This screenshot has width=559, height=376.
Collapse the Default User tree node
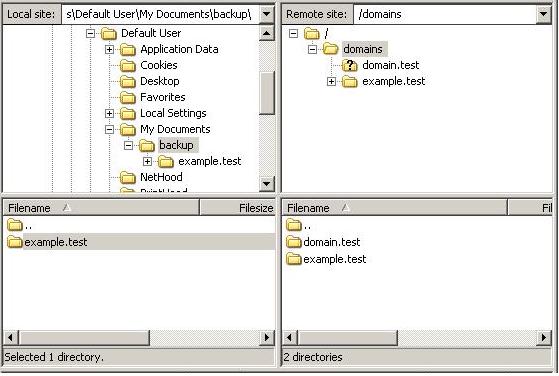(x=91, y=34)
